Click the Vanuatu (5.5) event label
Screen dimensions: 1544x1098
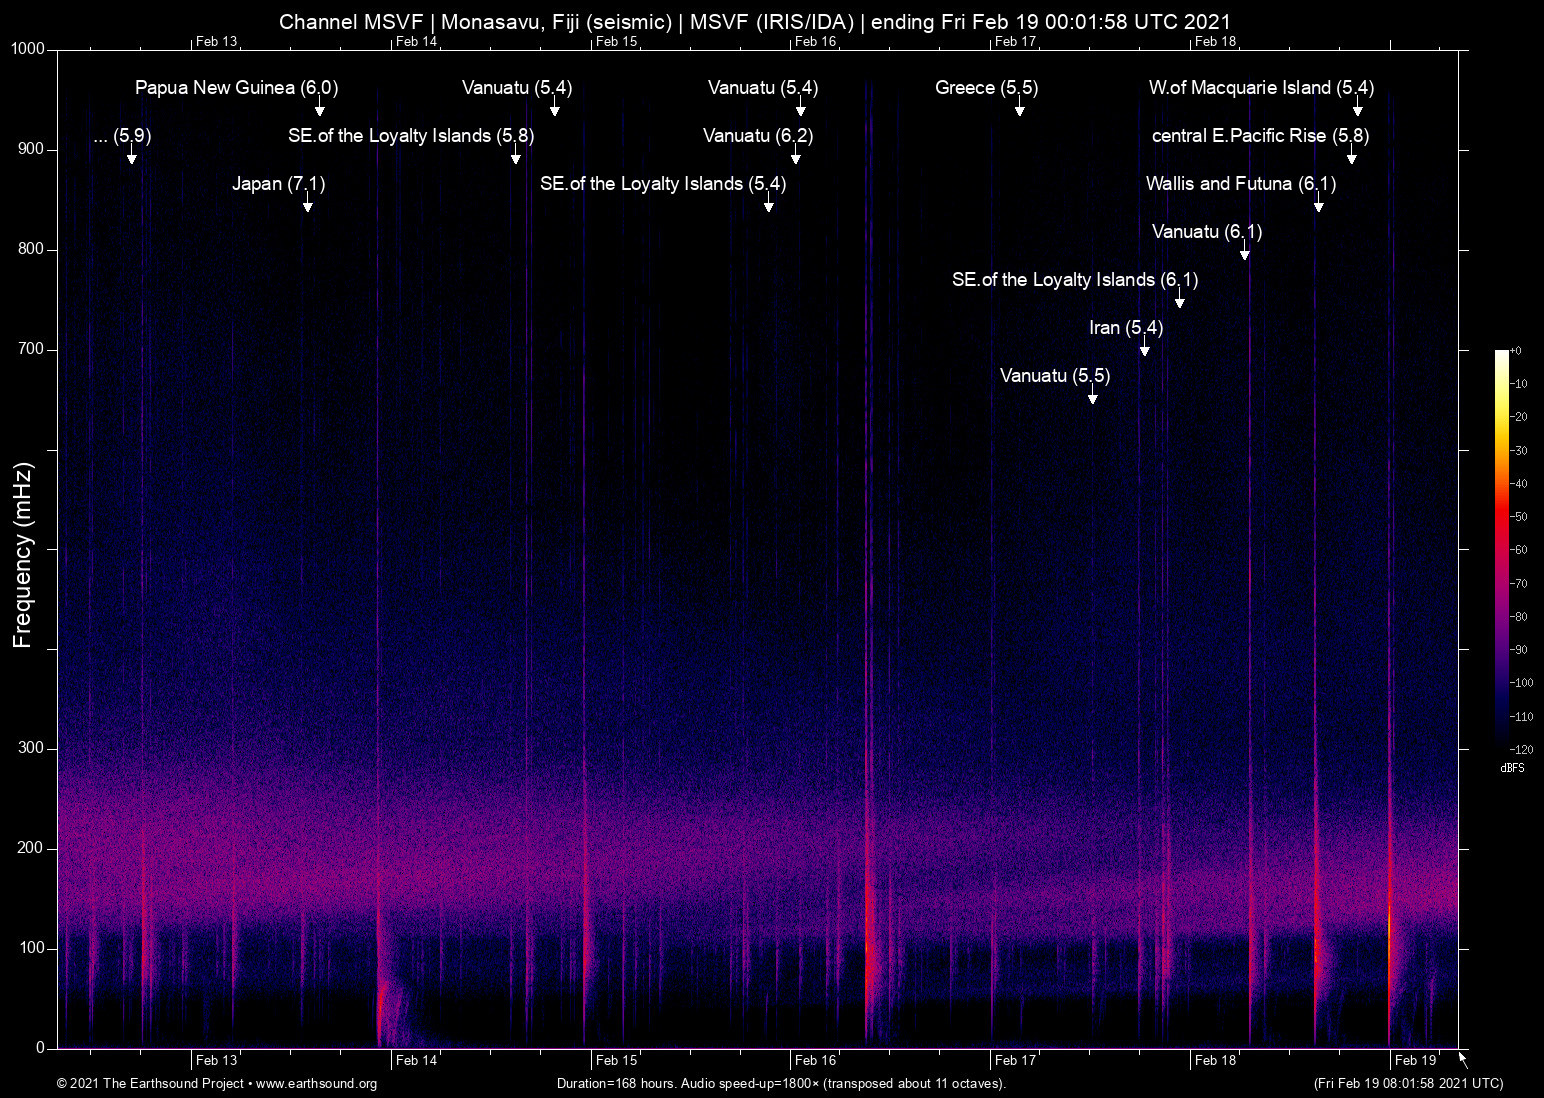pyautogui.click(x=1055, y=376)
